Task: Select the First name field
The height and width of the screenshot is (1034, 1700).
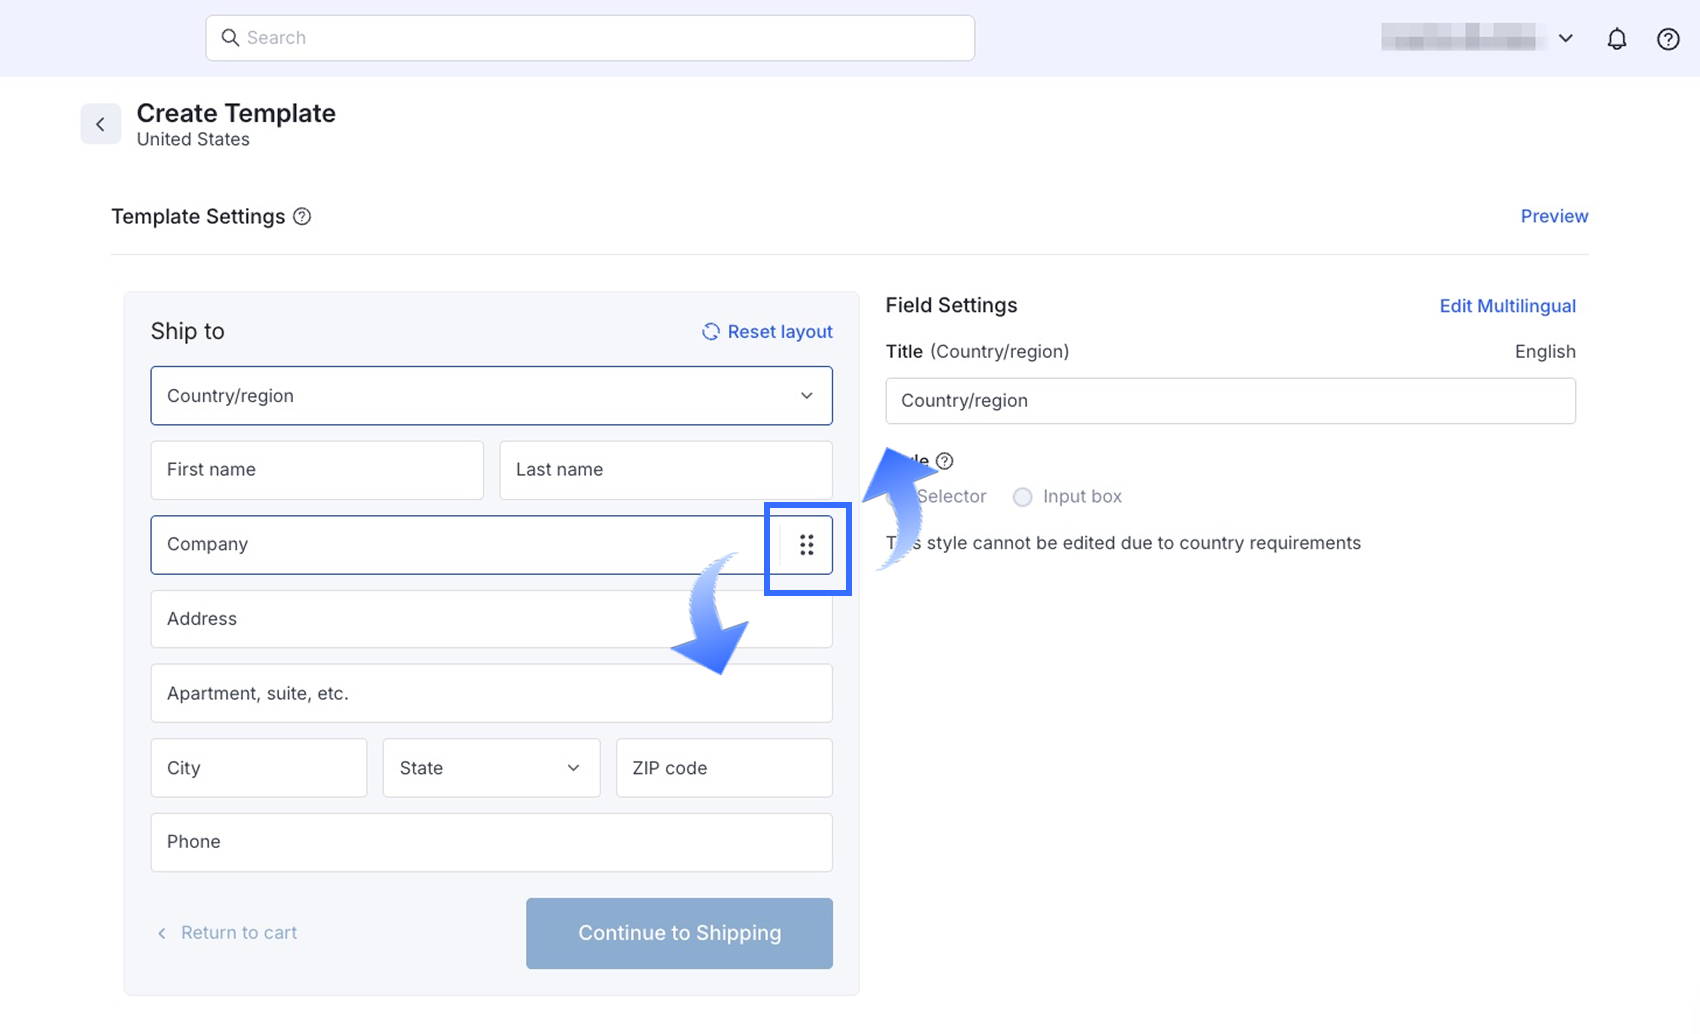Action: click(x=317, y=470)
